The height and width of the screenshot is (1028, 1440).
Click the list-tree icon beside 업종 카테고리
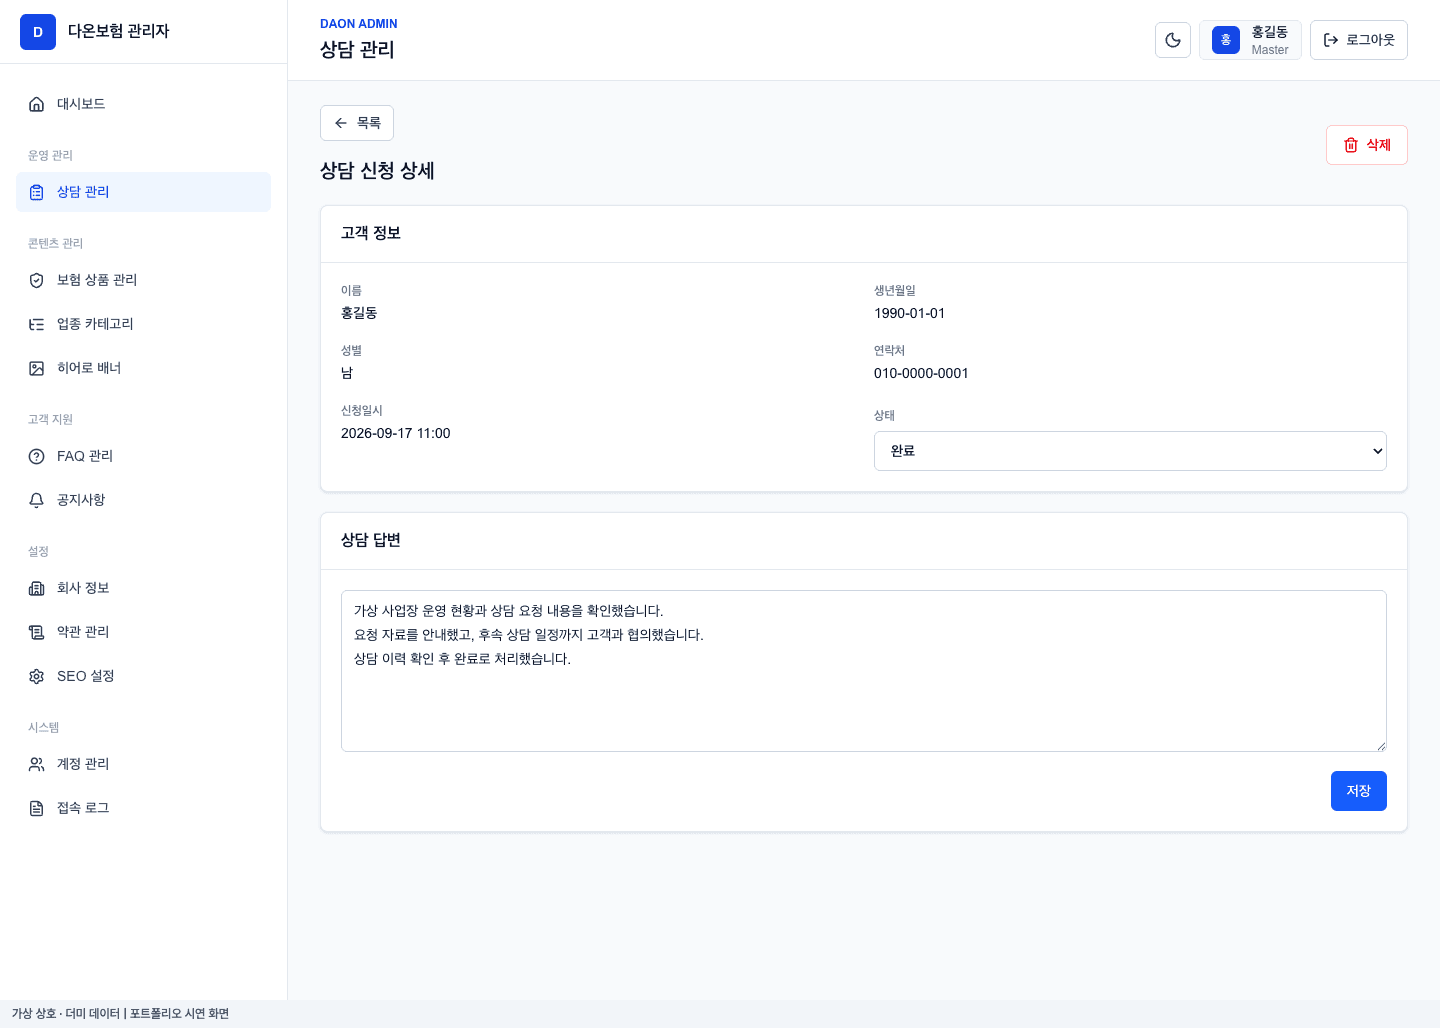click(37, 324)
